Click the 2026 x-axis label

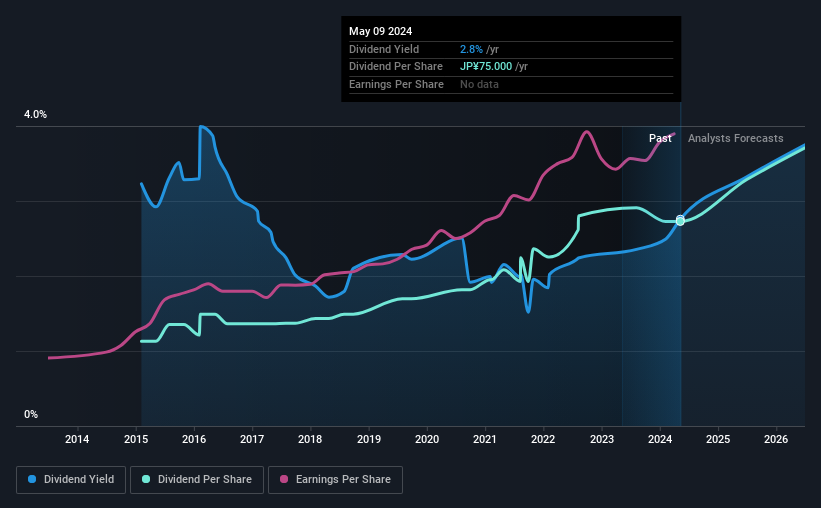776,439
